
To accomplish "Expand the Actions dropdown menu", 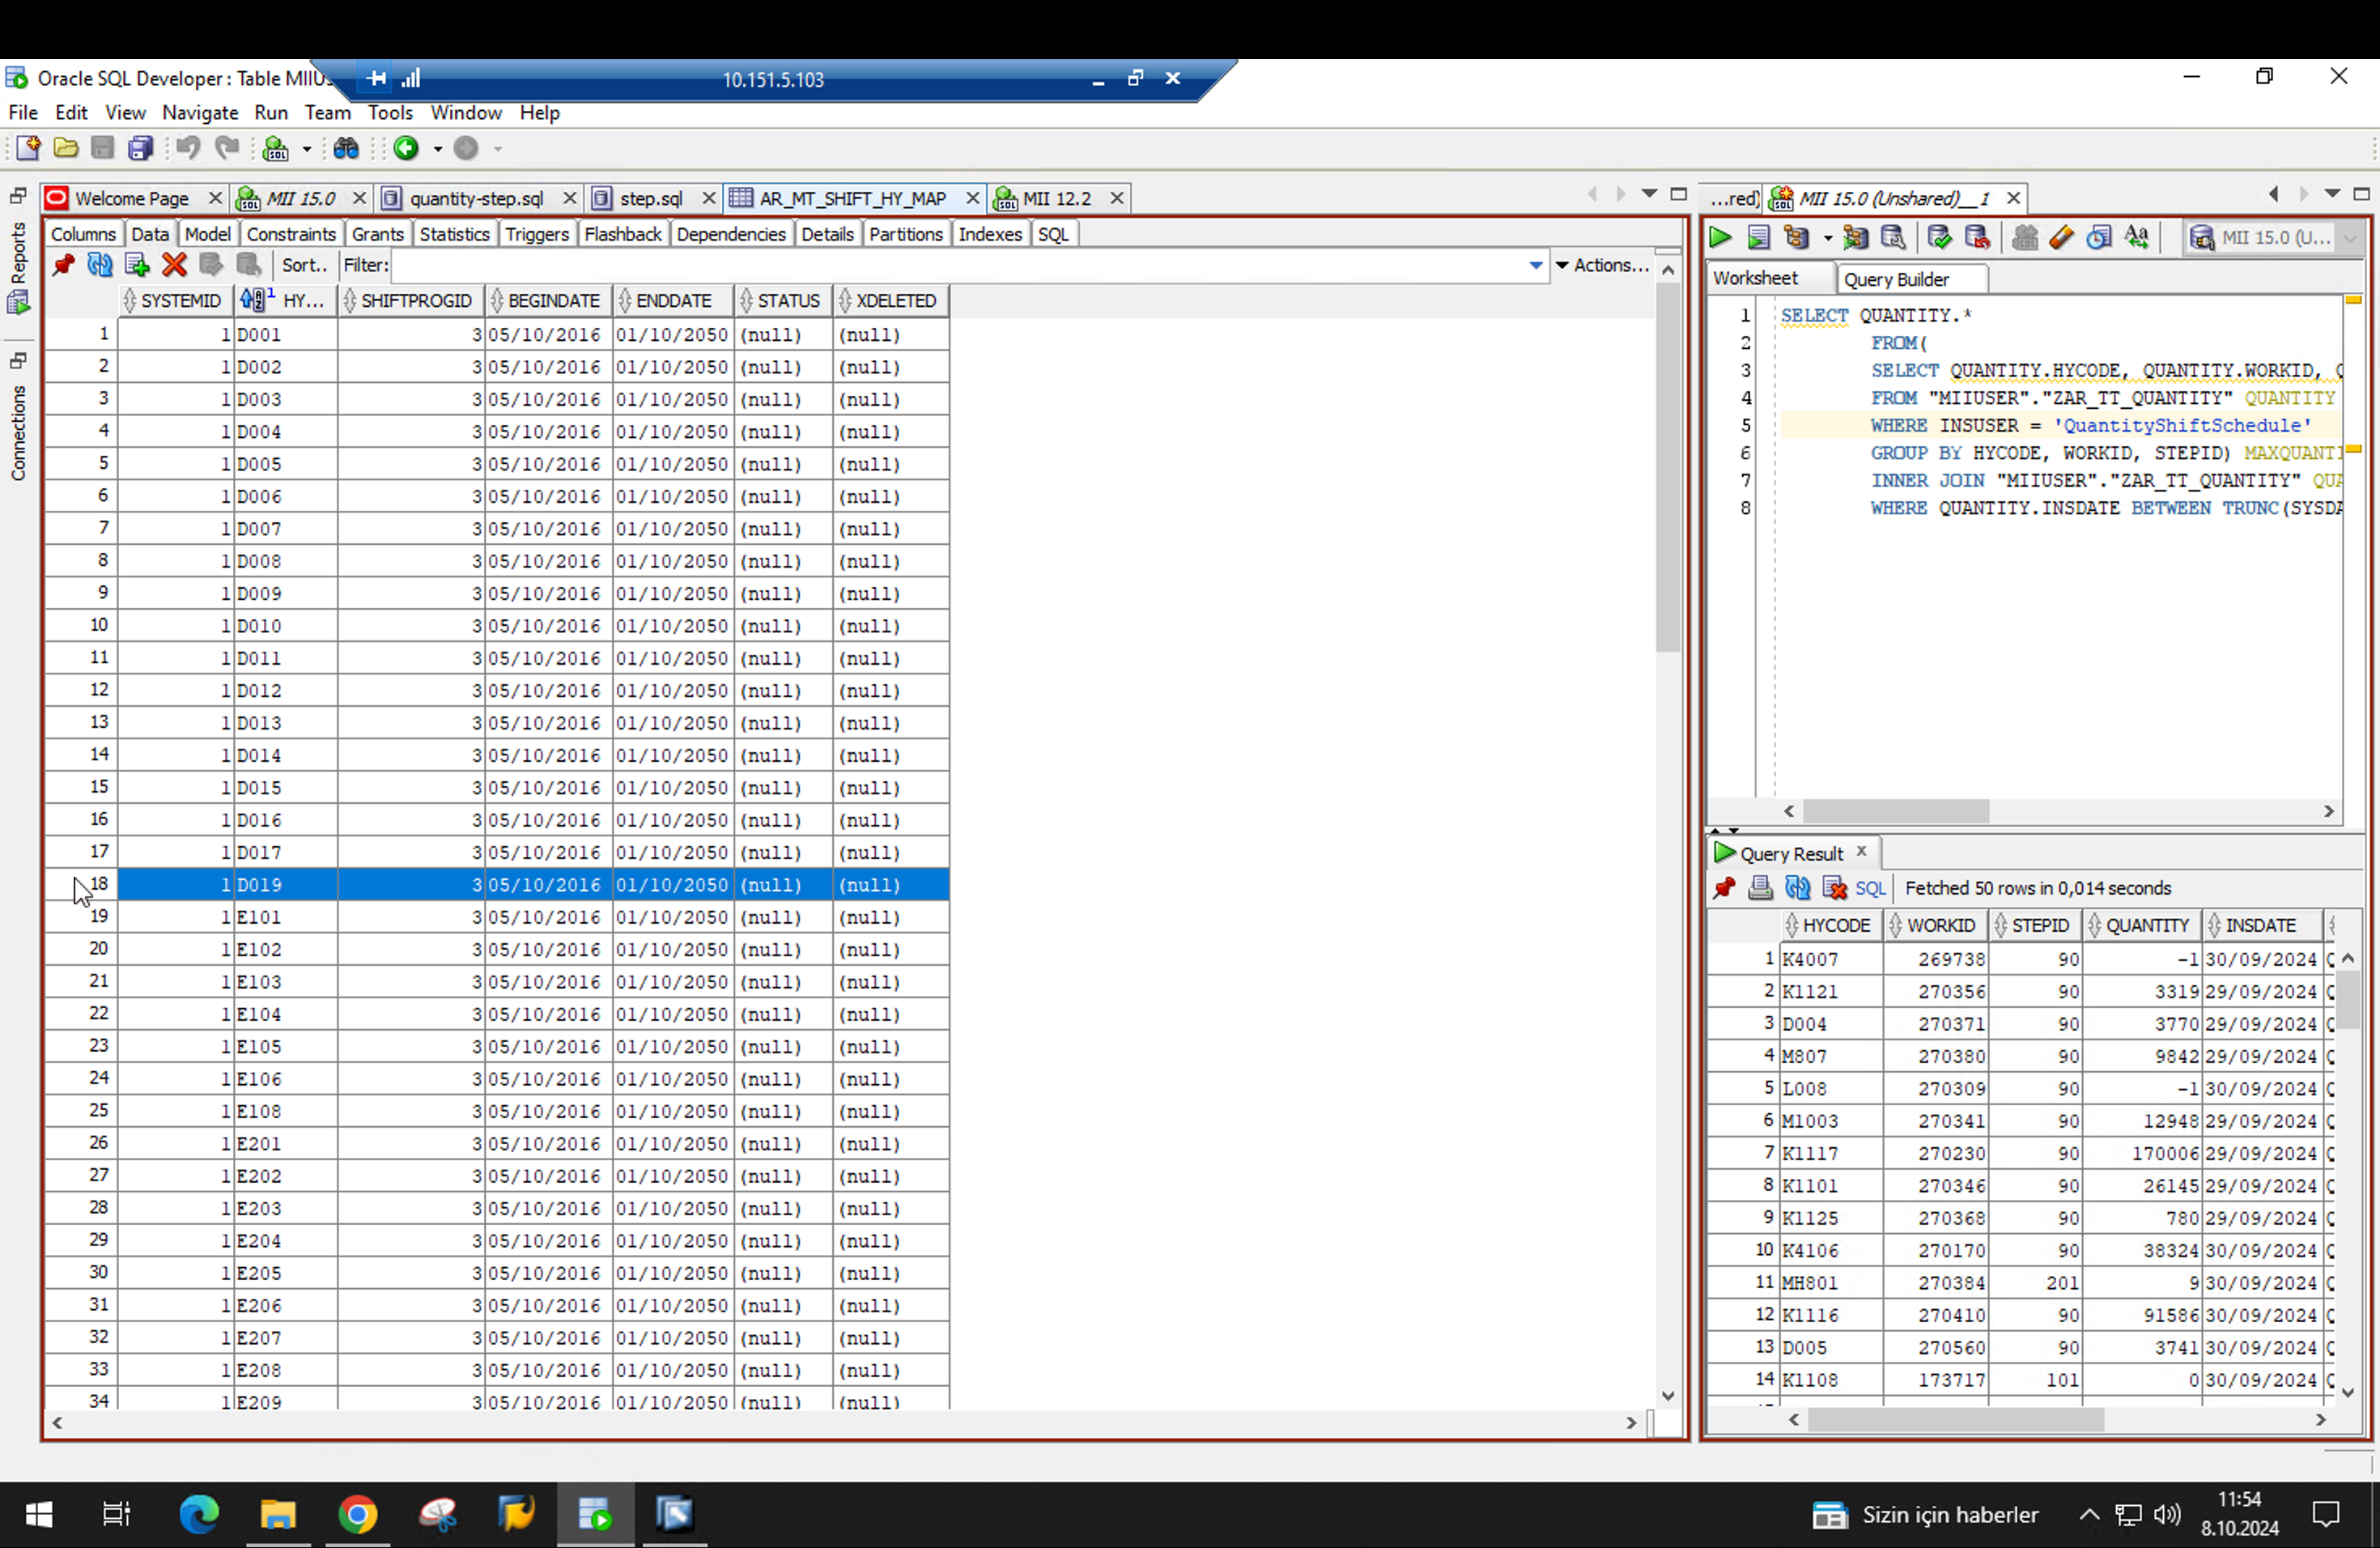I will pyautogui.click(x=1602, y=265).
